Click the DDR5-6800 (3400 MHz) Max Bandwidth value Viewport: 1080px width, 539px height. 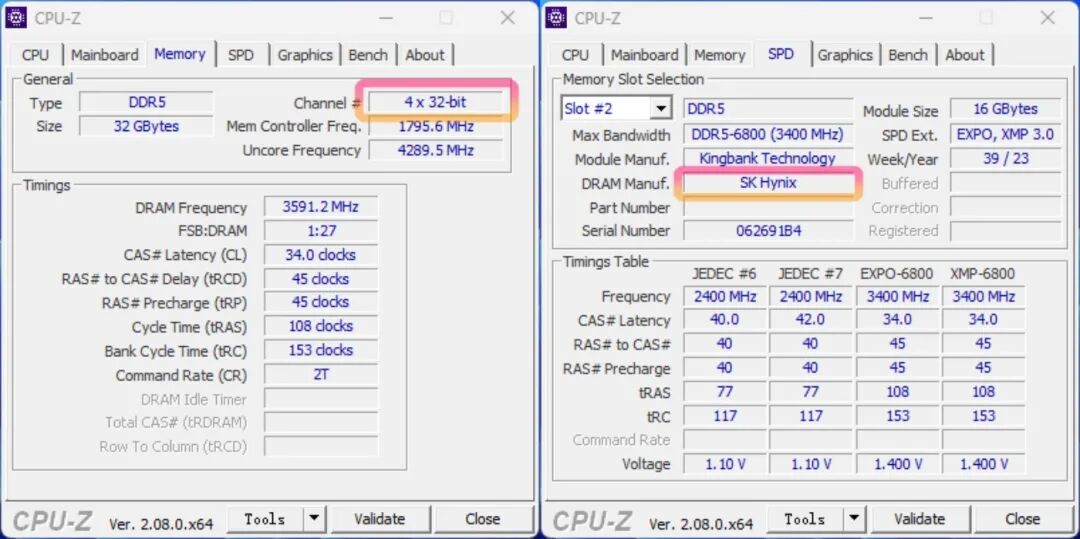click(x=769, y=134)
